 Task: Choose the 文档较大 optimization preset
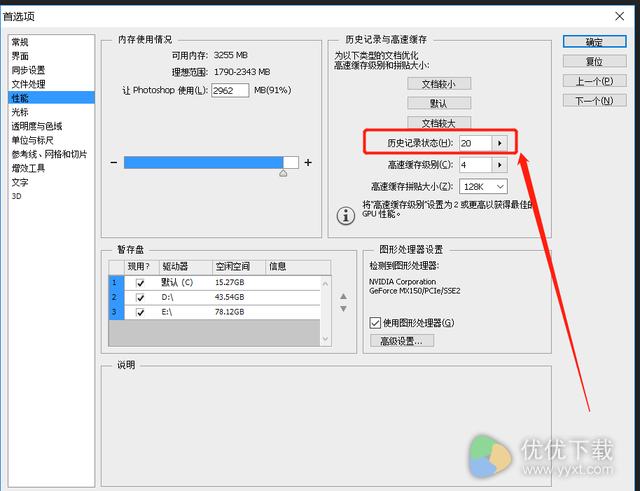[x=439, y=122]
